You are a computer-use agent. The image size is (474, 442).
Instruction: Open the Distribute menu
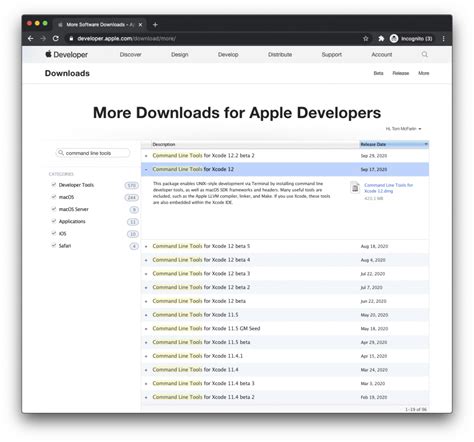(280, 54)
